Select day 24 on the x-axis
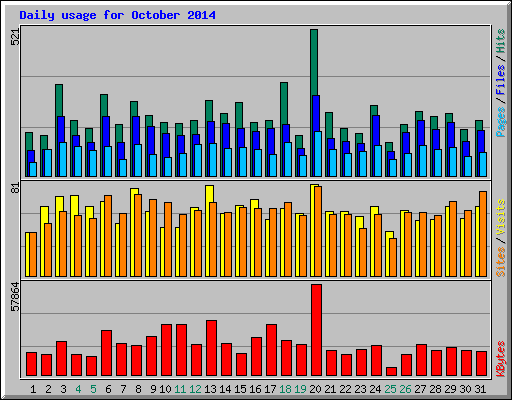This screenshot has width=512, height=400. 375,389
